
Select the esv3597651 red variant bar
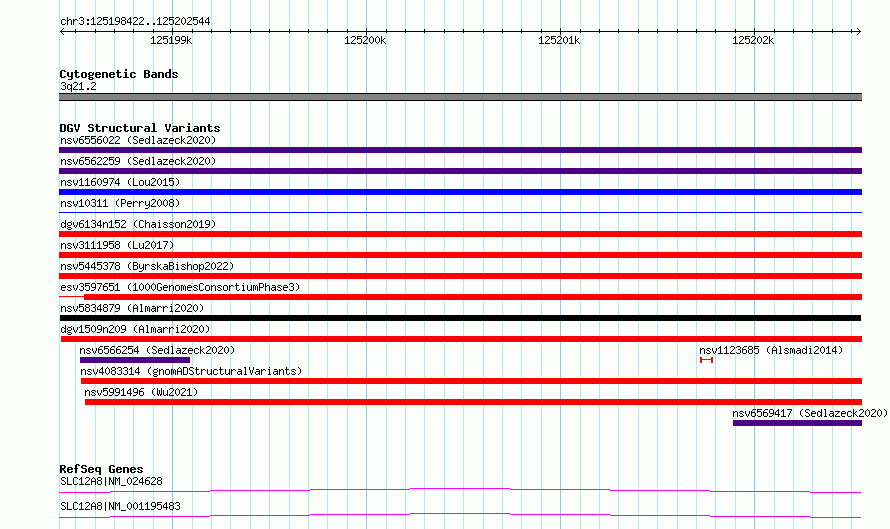(473, 297)
